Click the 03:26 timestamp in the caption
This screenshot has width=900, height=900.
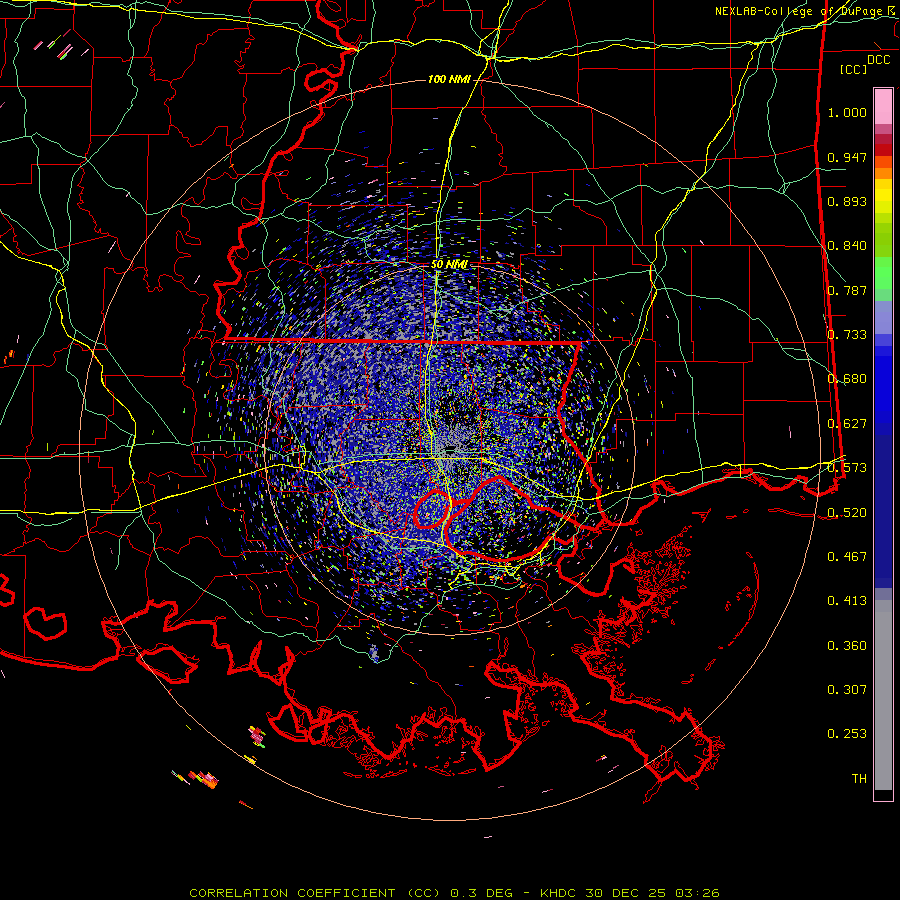(697, 893)
